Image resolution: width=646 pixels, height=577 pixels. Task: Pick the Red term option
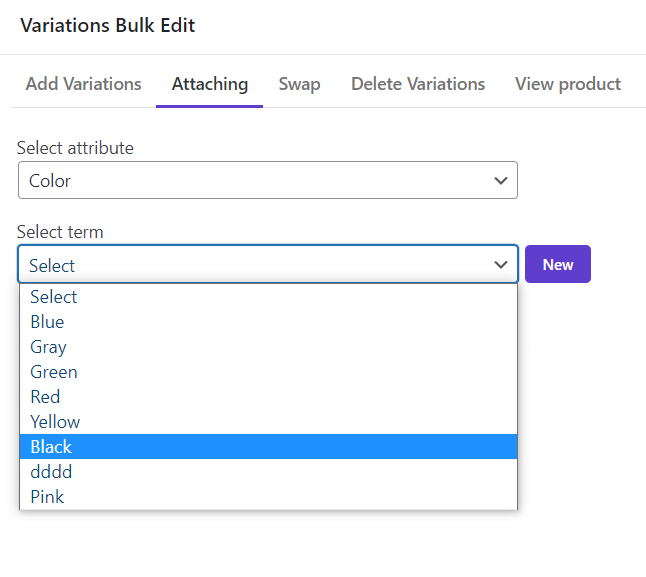[x=268, y=397]
